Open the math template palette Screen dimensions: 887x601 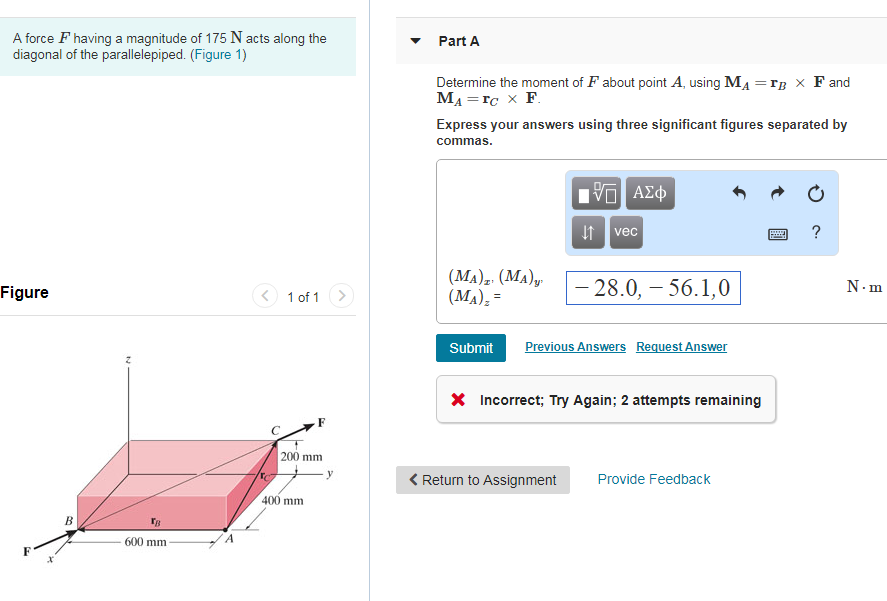point(595,193)
